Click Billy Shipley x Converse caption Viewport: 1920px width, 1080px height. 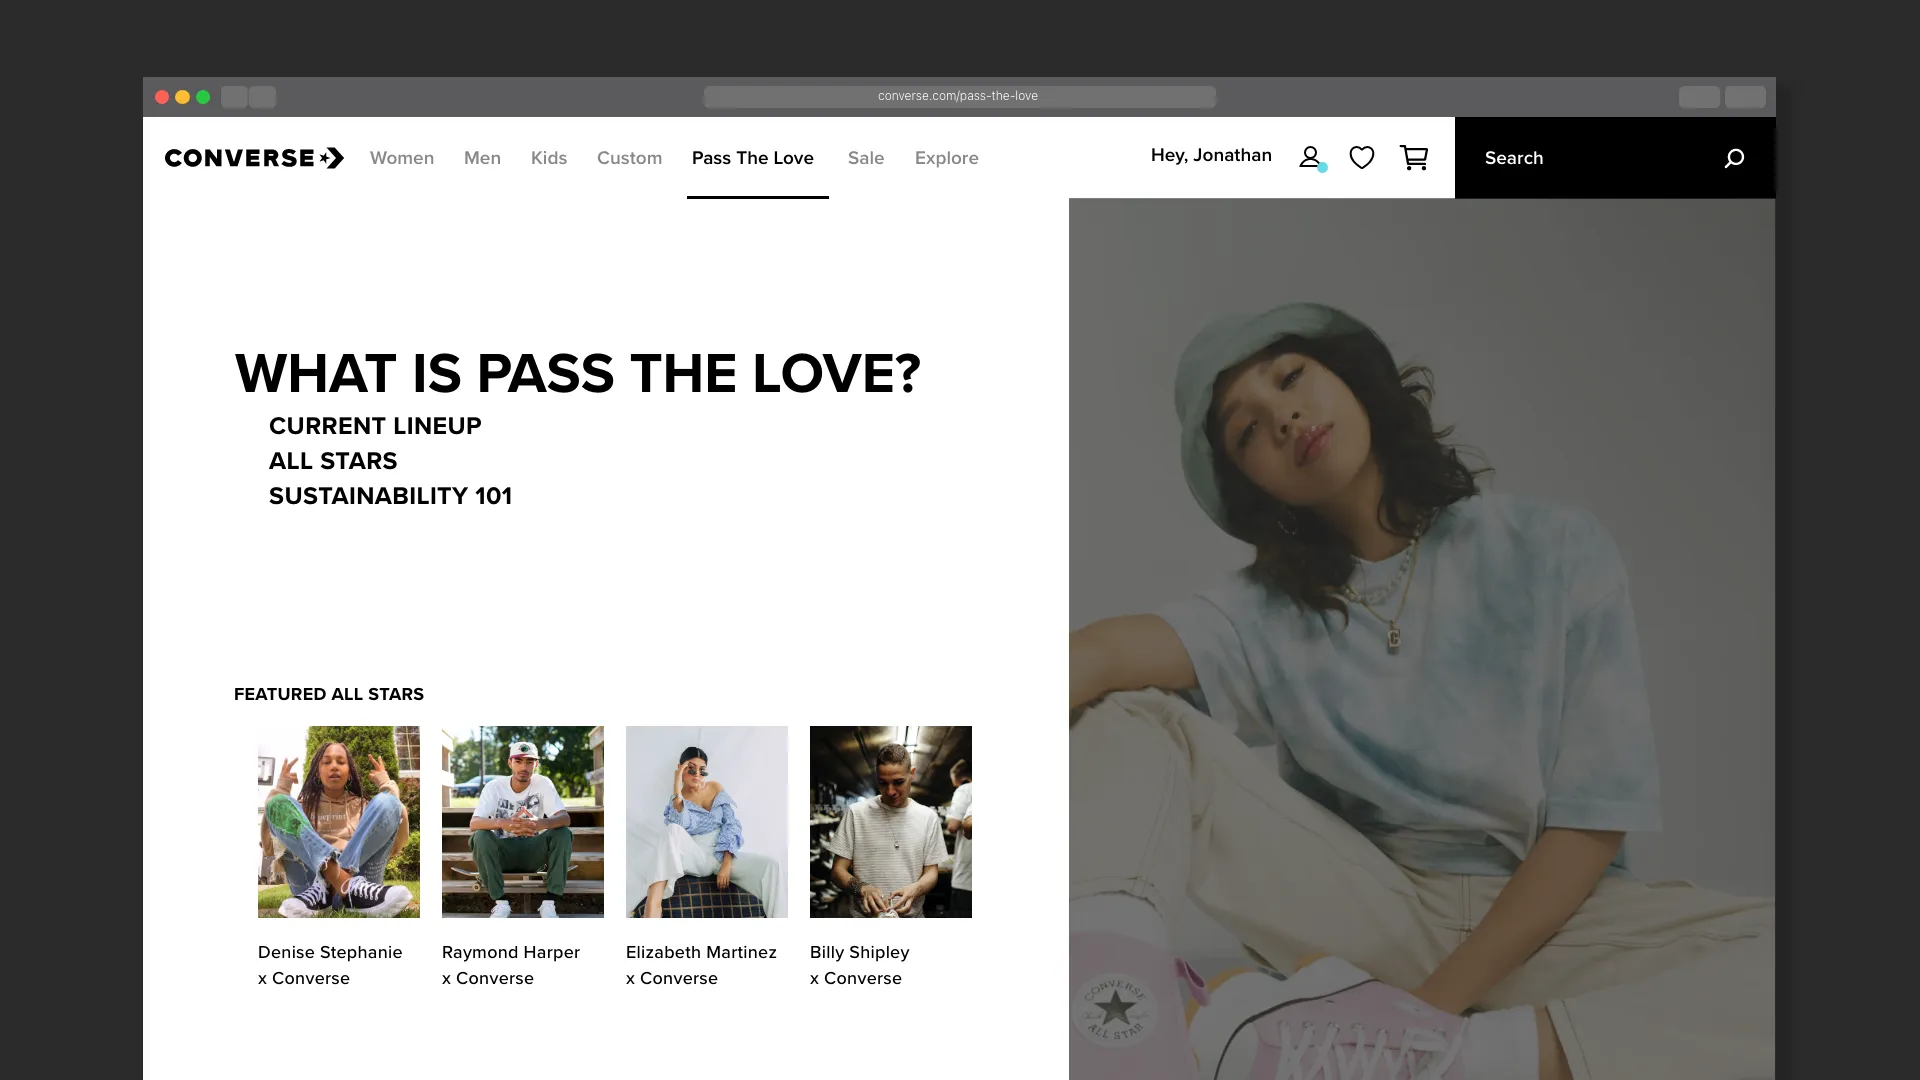click(860, 965)
